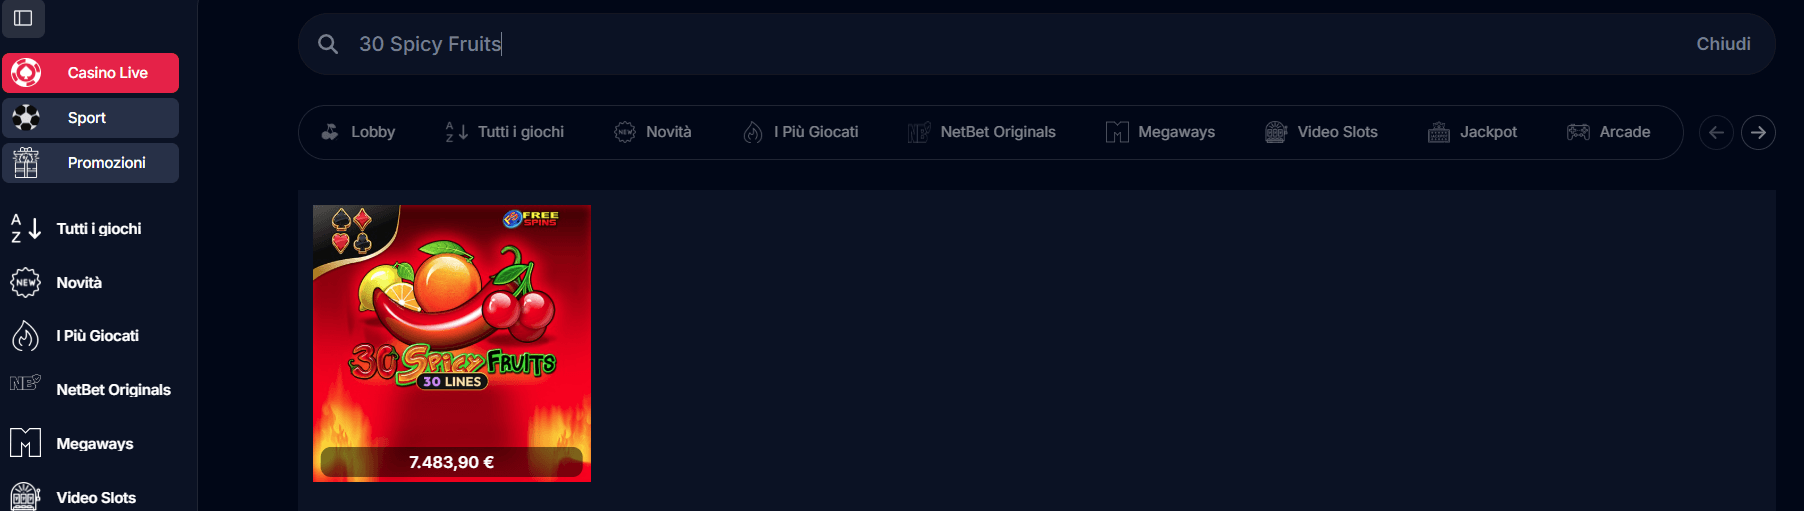Open the I Più Giocati tab

(x=816, y=132)
